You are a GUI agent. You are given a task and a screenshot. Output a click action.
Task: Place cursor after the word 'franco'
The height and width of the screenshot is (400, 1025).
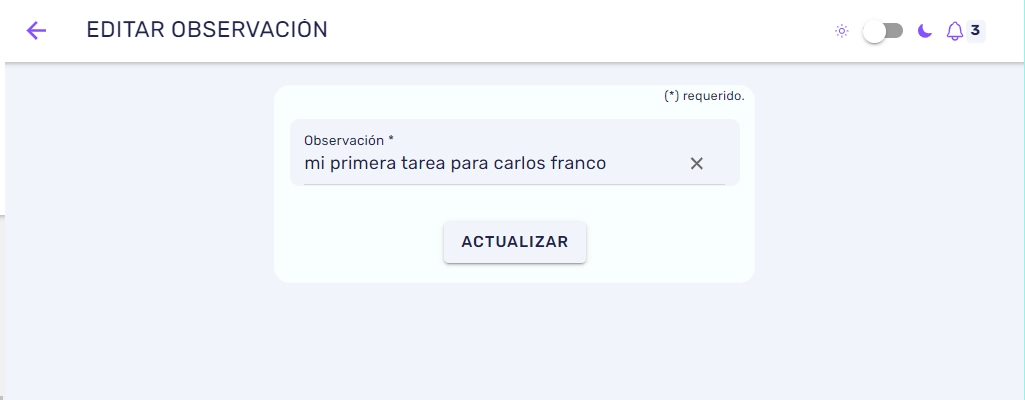tap(607, 163)
